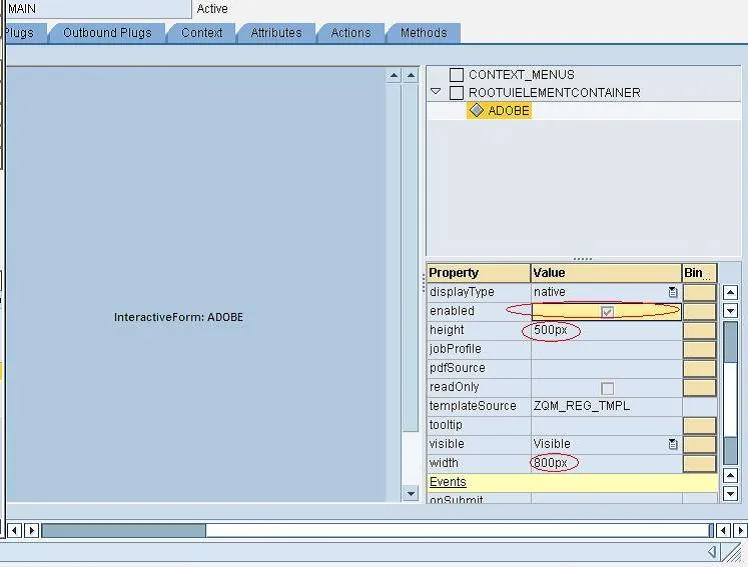Click binding button for visible property
748x567 pixels.
pyautogui.click(x=699, y=444)
